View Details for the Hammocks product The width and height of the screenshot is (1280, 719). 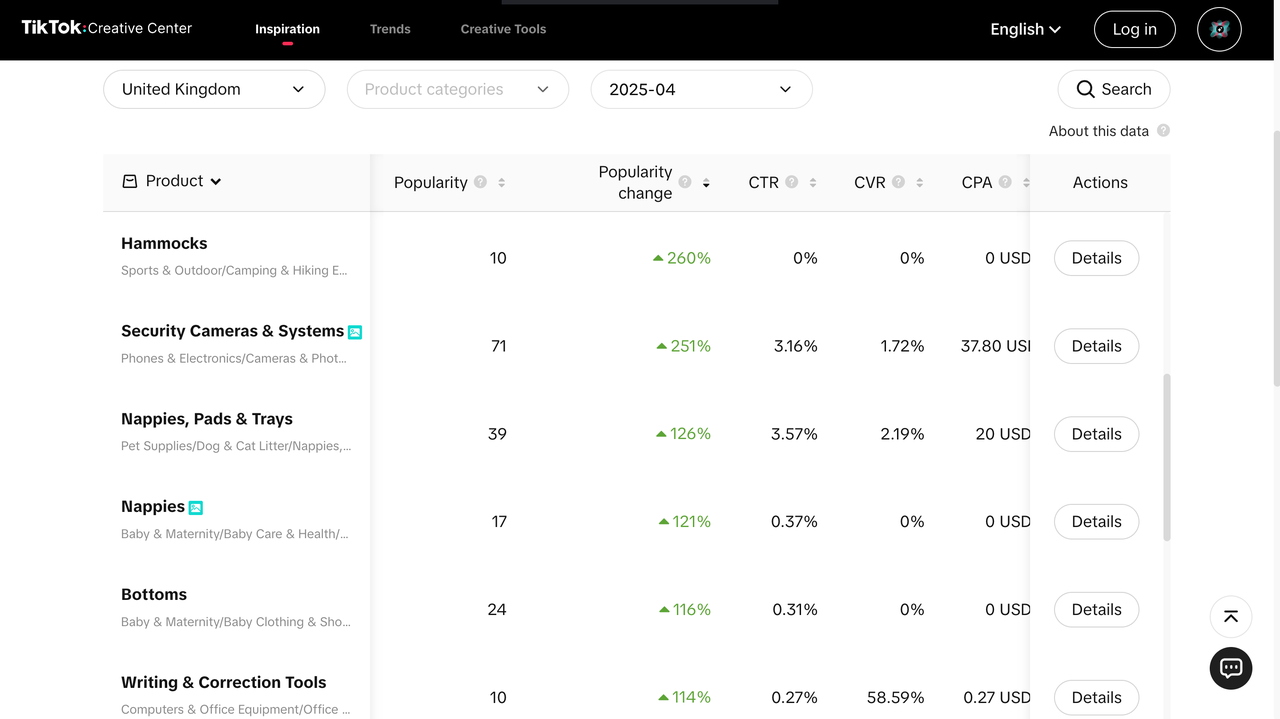[1096, 258]
